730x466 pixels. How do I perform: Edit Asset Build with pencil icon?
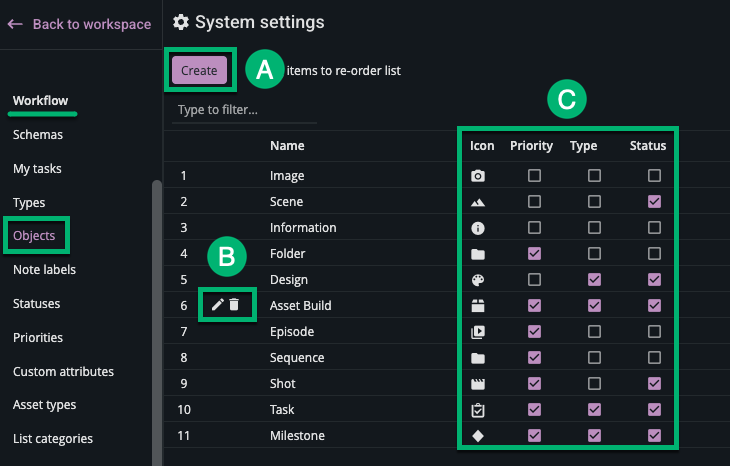click(217, 304)
